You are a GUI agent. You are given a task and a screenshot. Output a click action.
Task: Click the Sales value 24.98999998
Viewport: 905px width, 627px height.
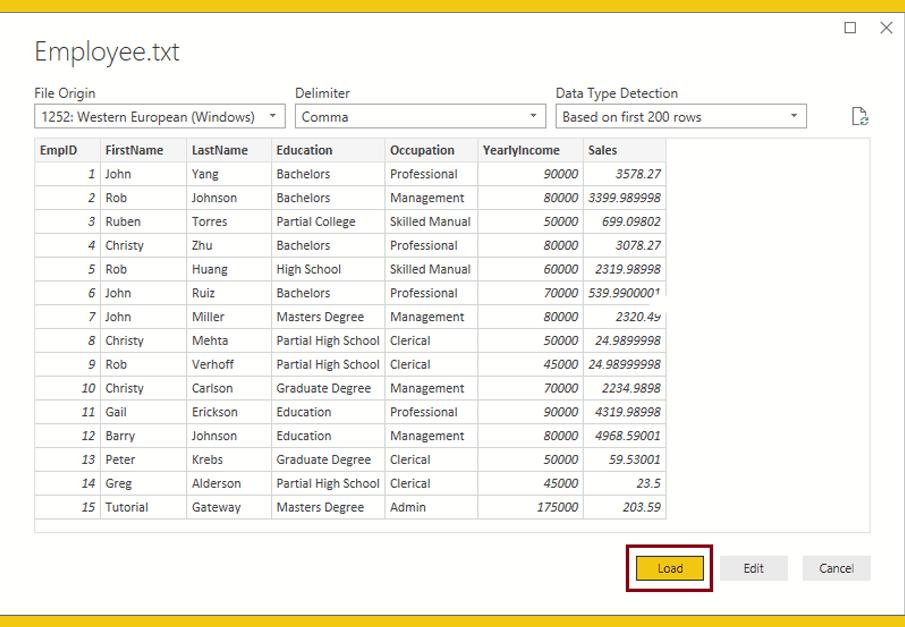[x=624, y=364]
